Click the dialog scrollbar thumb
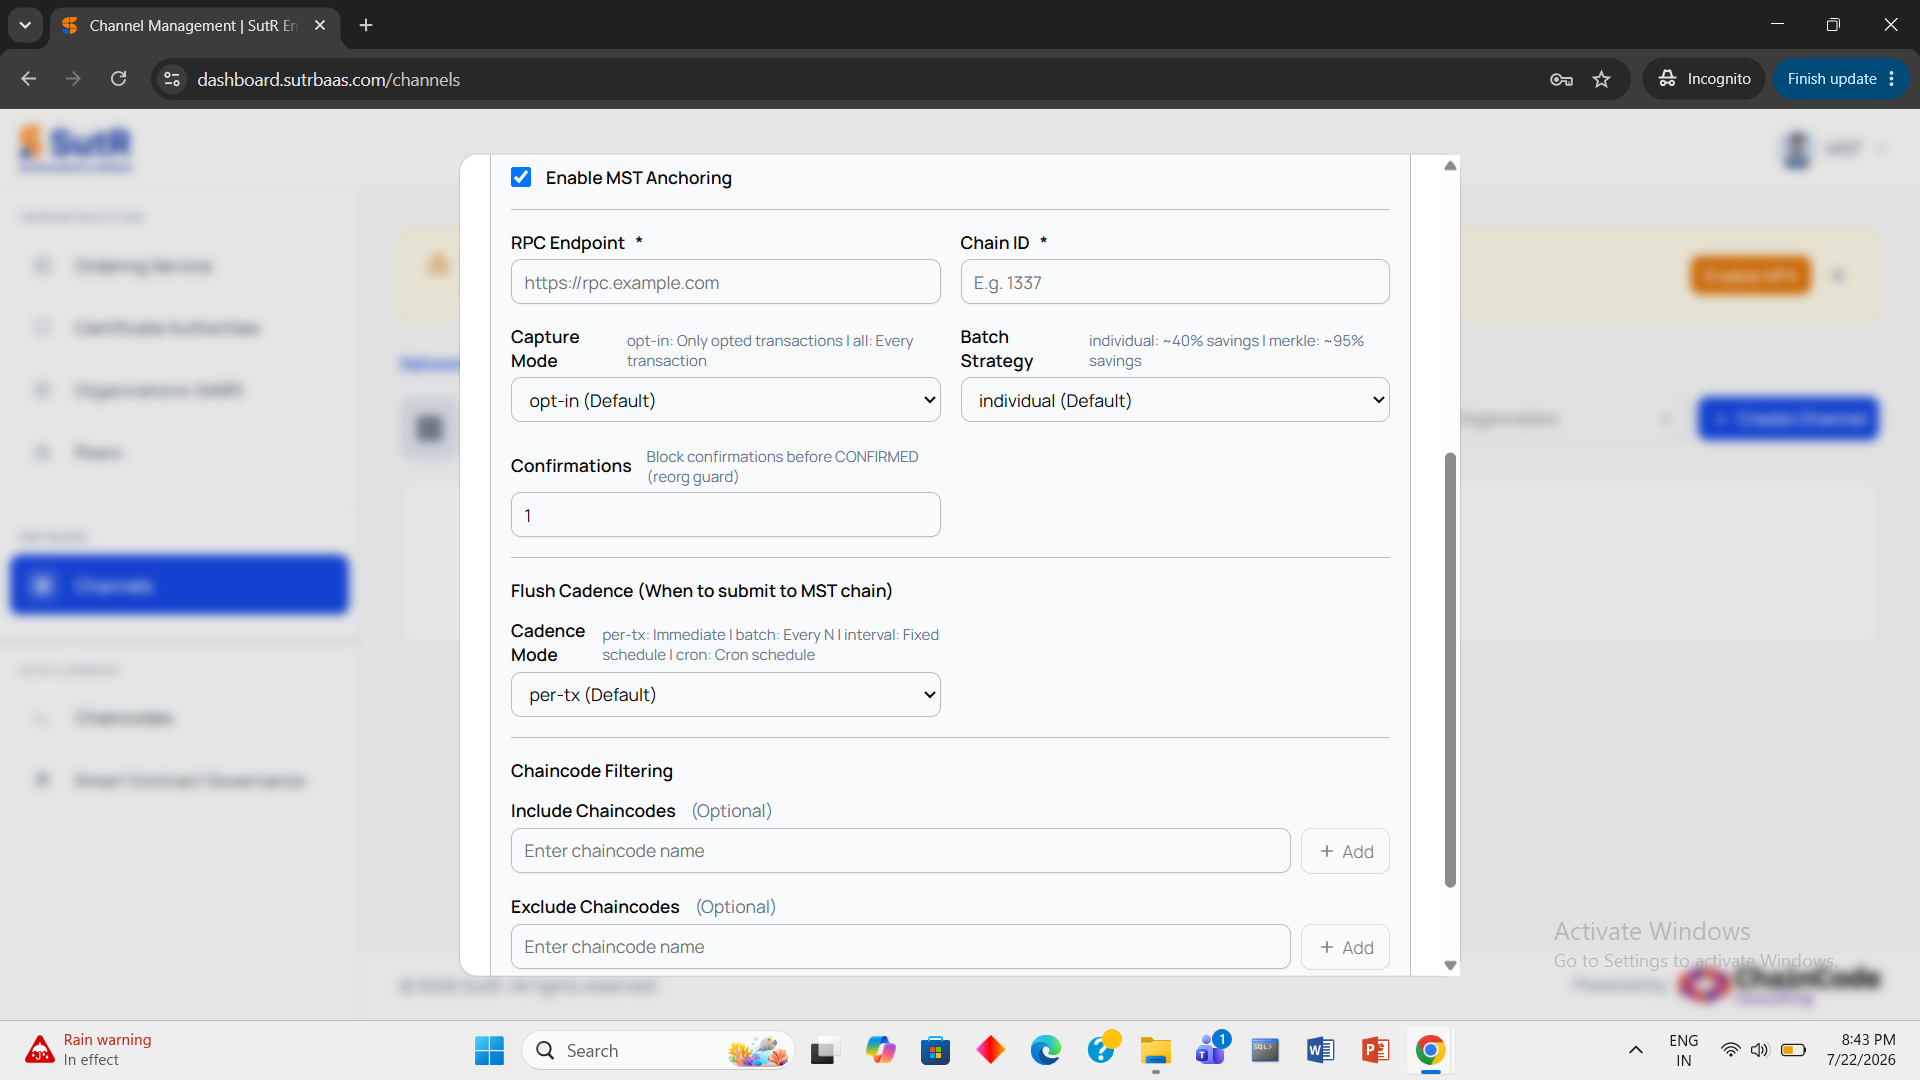Viewport: 1920px width, 1080px height. (1450, 670)
